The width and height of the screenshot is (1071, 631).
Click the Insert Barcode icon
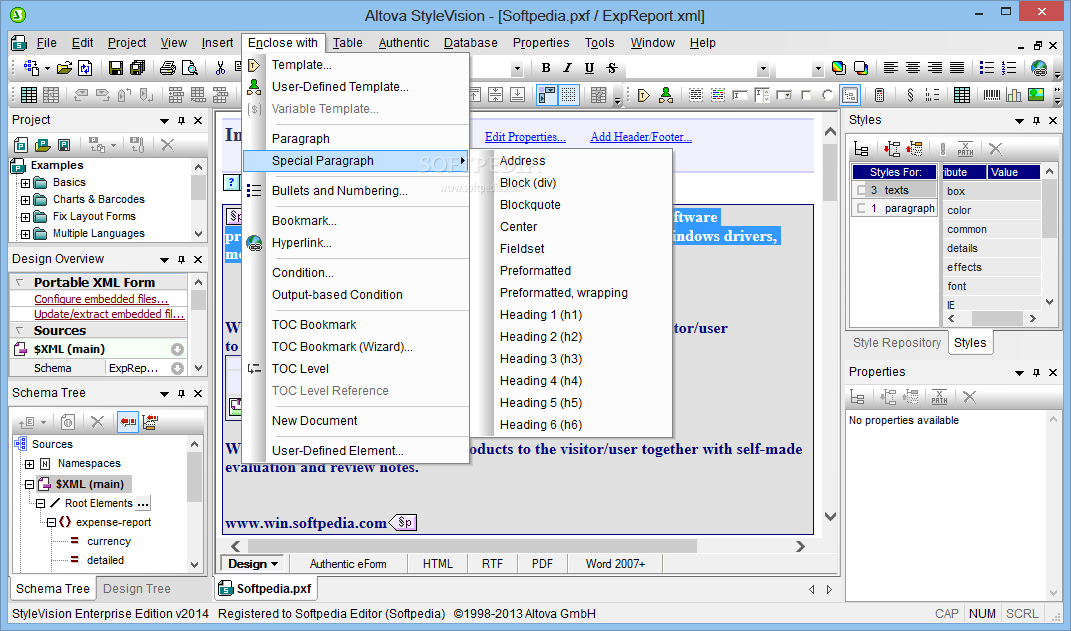[992, 95]
